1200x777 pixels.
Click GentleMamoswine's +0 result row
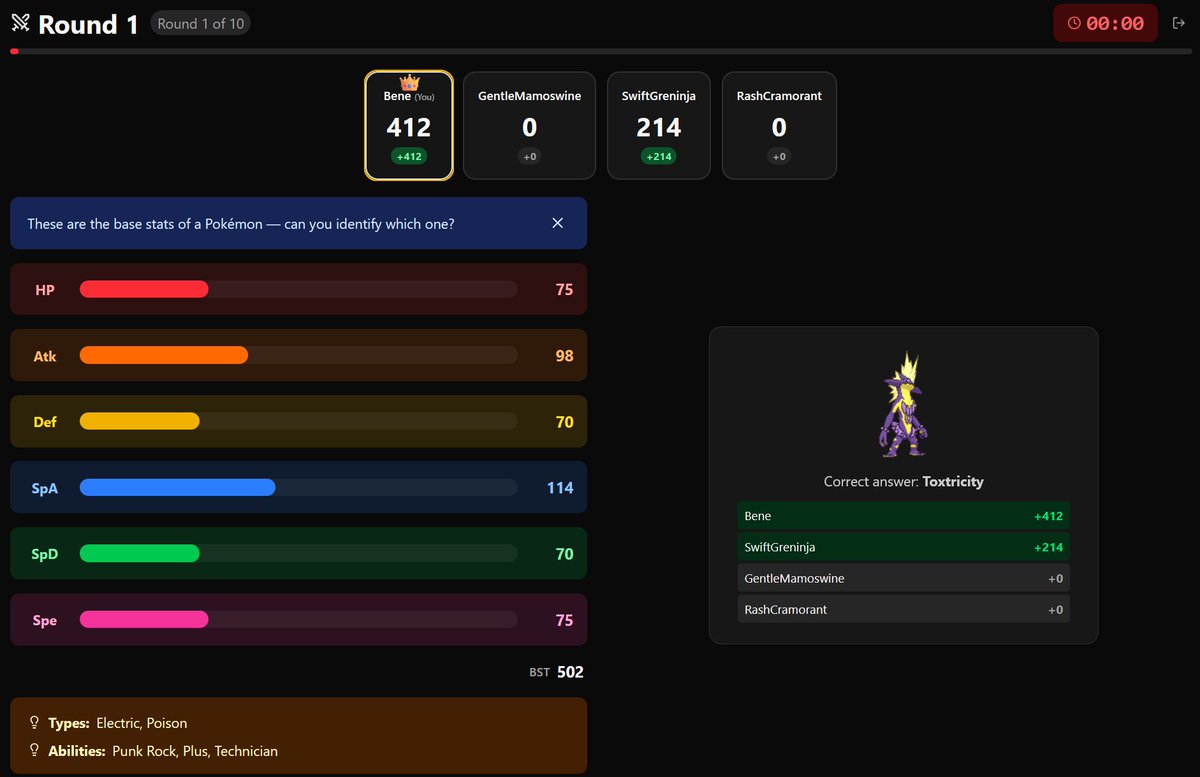pyautogui.click(x=903, y=578)
